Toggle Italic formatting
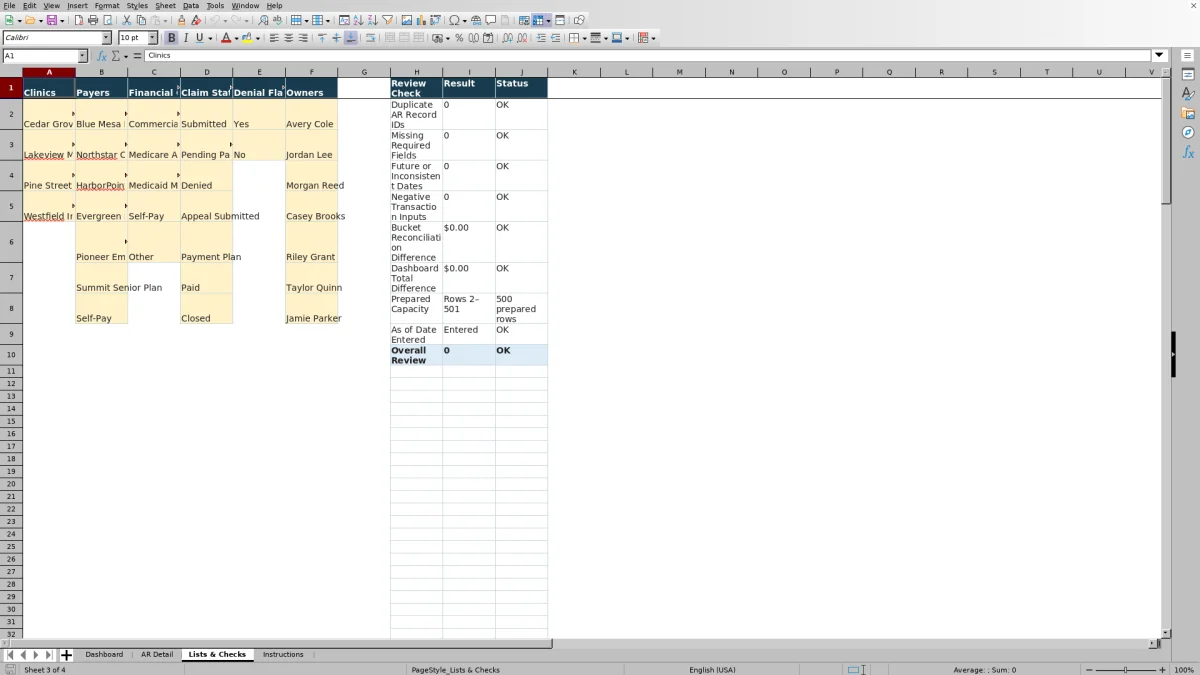The width and height of the screenshot is (1200, 675). (185, 38)
